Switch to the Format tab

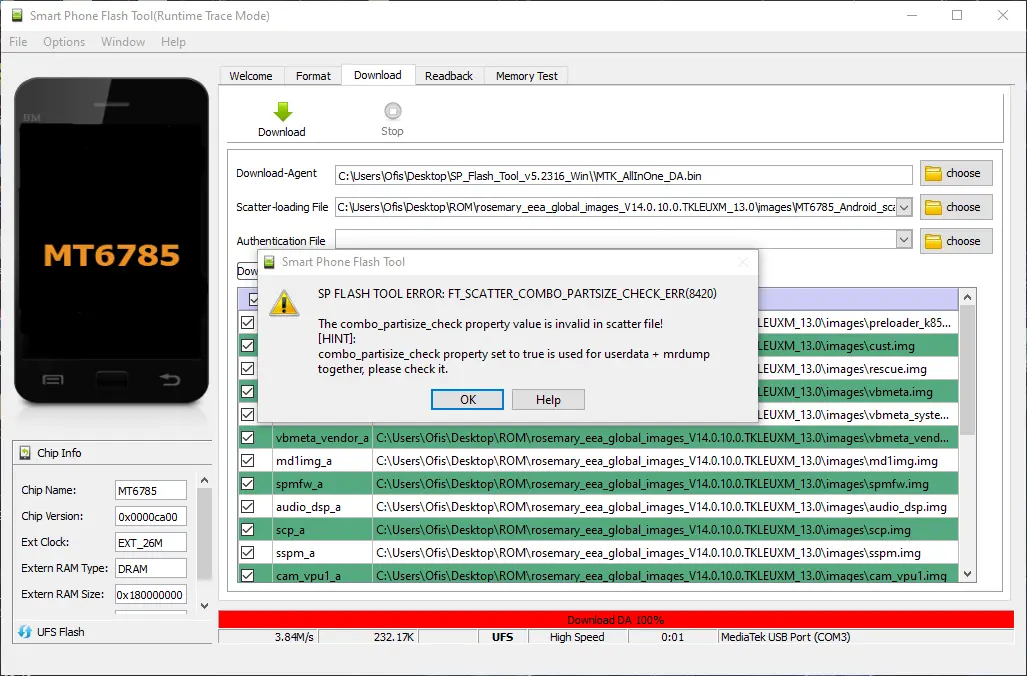point(313,76)
